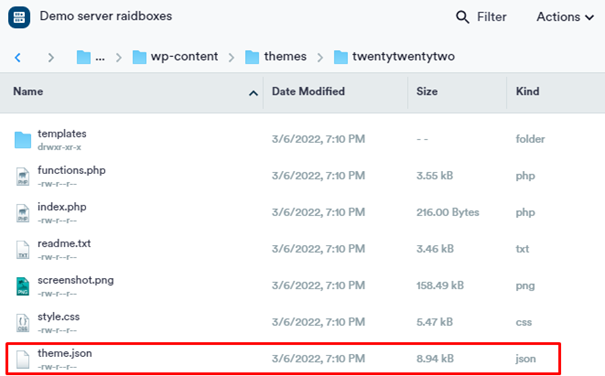Toggle the Name sort direction arrow
Viewport: 605px width, 376px height.
(253, 93)
